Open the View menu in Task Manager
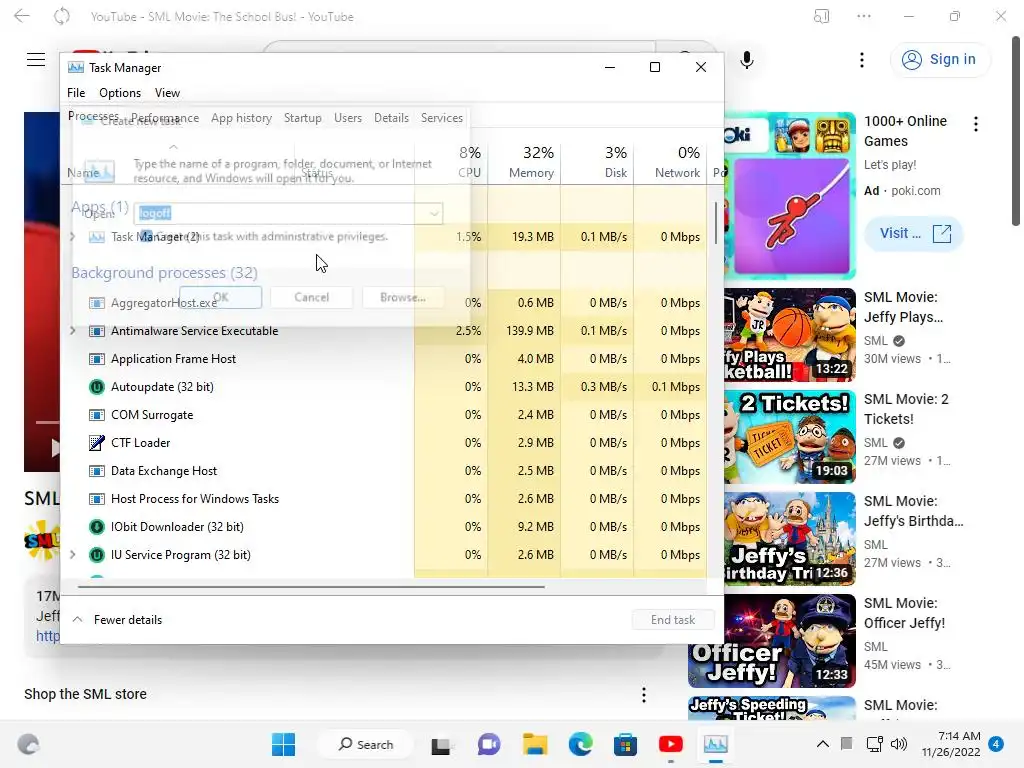The height and width of the screenshot is (768, 1024). point(167,93)
